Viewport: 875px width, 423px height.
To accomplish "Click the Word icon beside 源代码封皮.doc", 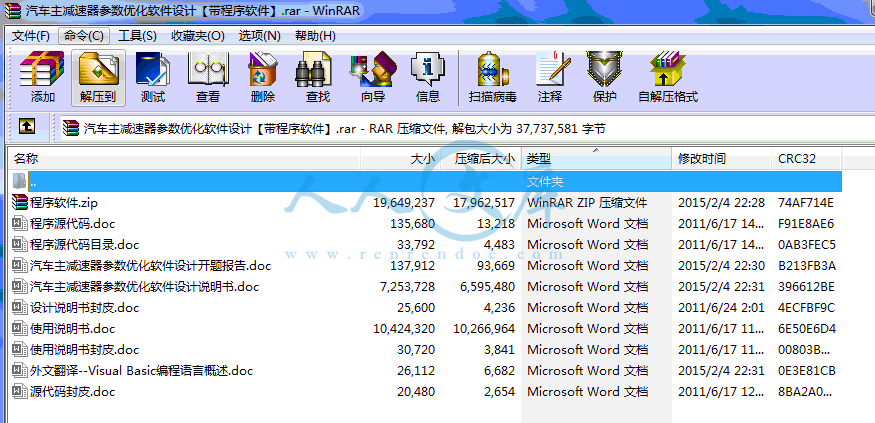I will [x=20, y=392].
